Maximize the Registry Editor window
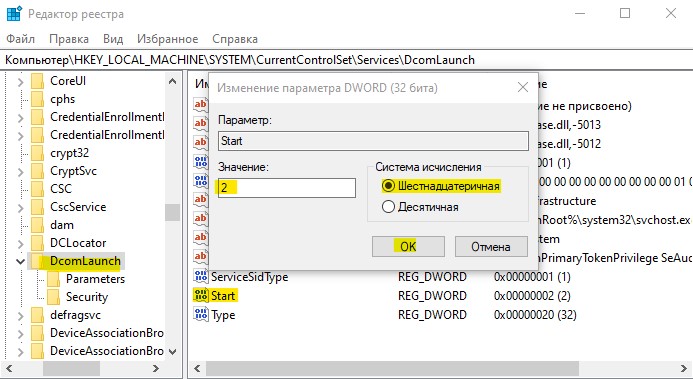 coord(624,14)
